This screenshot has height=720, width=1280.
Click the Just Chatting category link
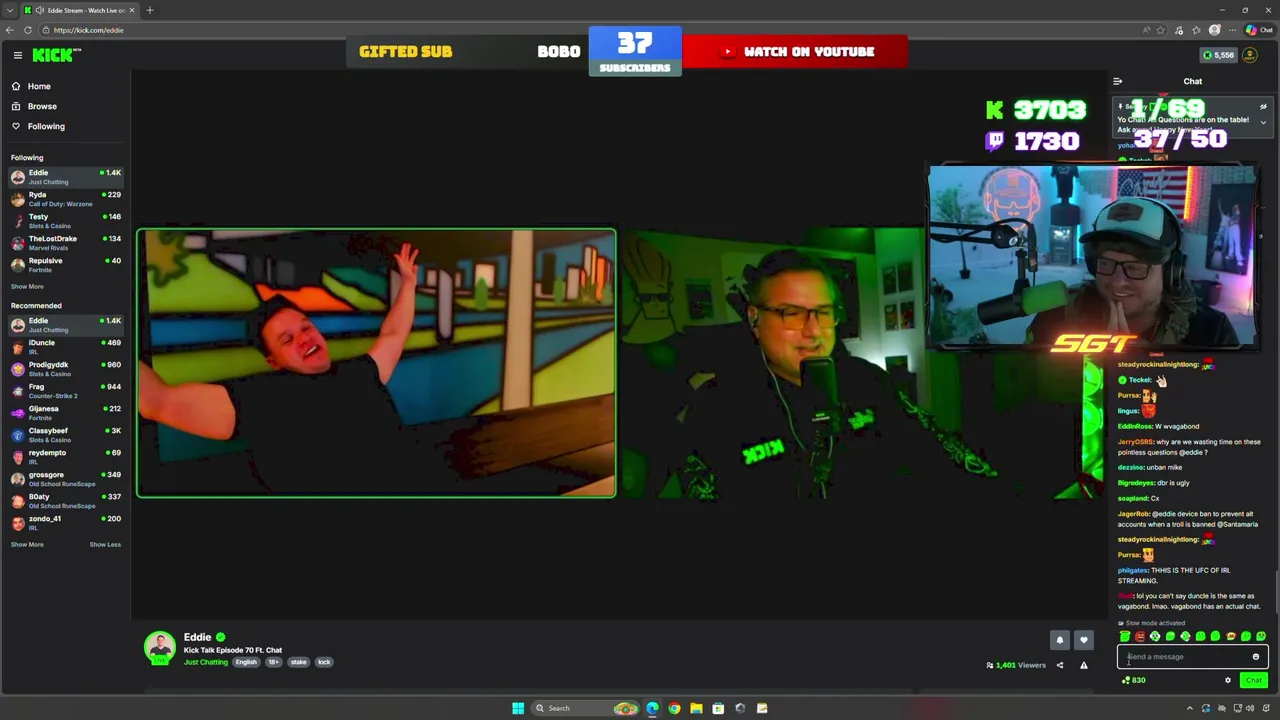tap(205, 662)
